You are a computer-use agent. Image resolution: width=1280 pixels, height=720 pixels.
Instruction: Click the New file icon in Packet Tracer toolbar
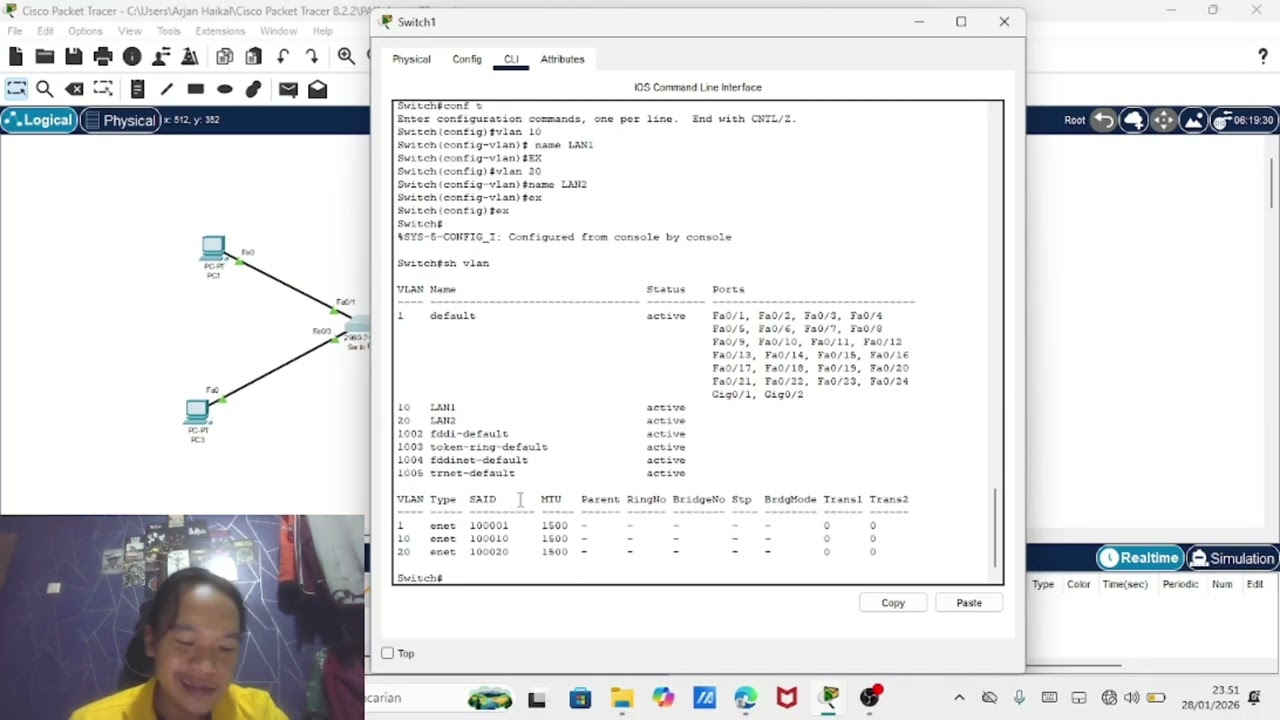[16, 57]
